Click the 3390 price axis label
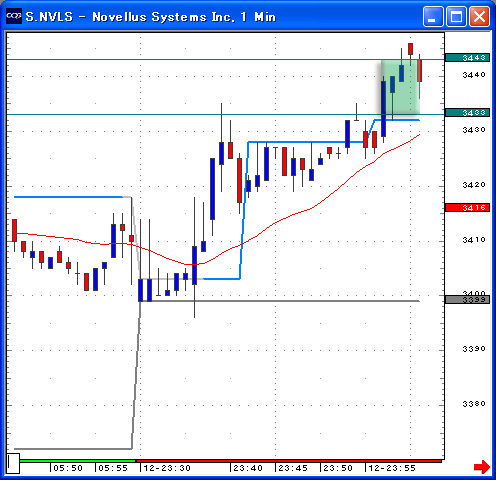 click(x=474, y=349)
